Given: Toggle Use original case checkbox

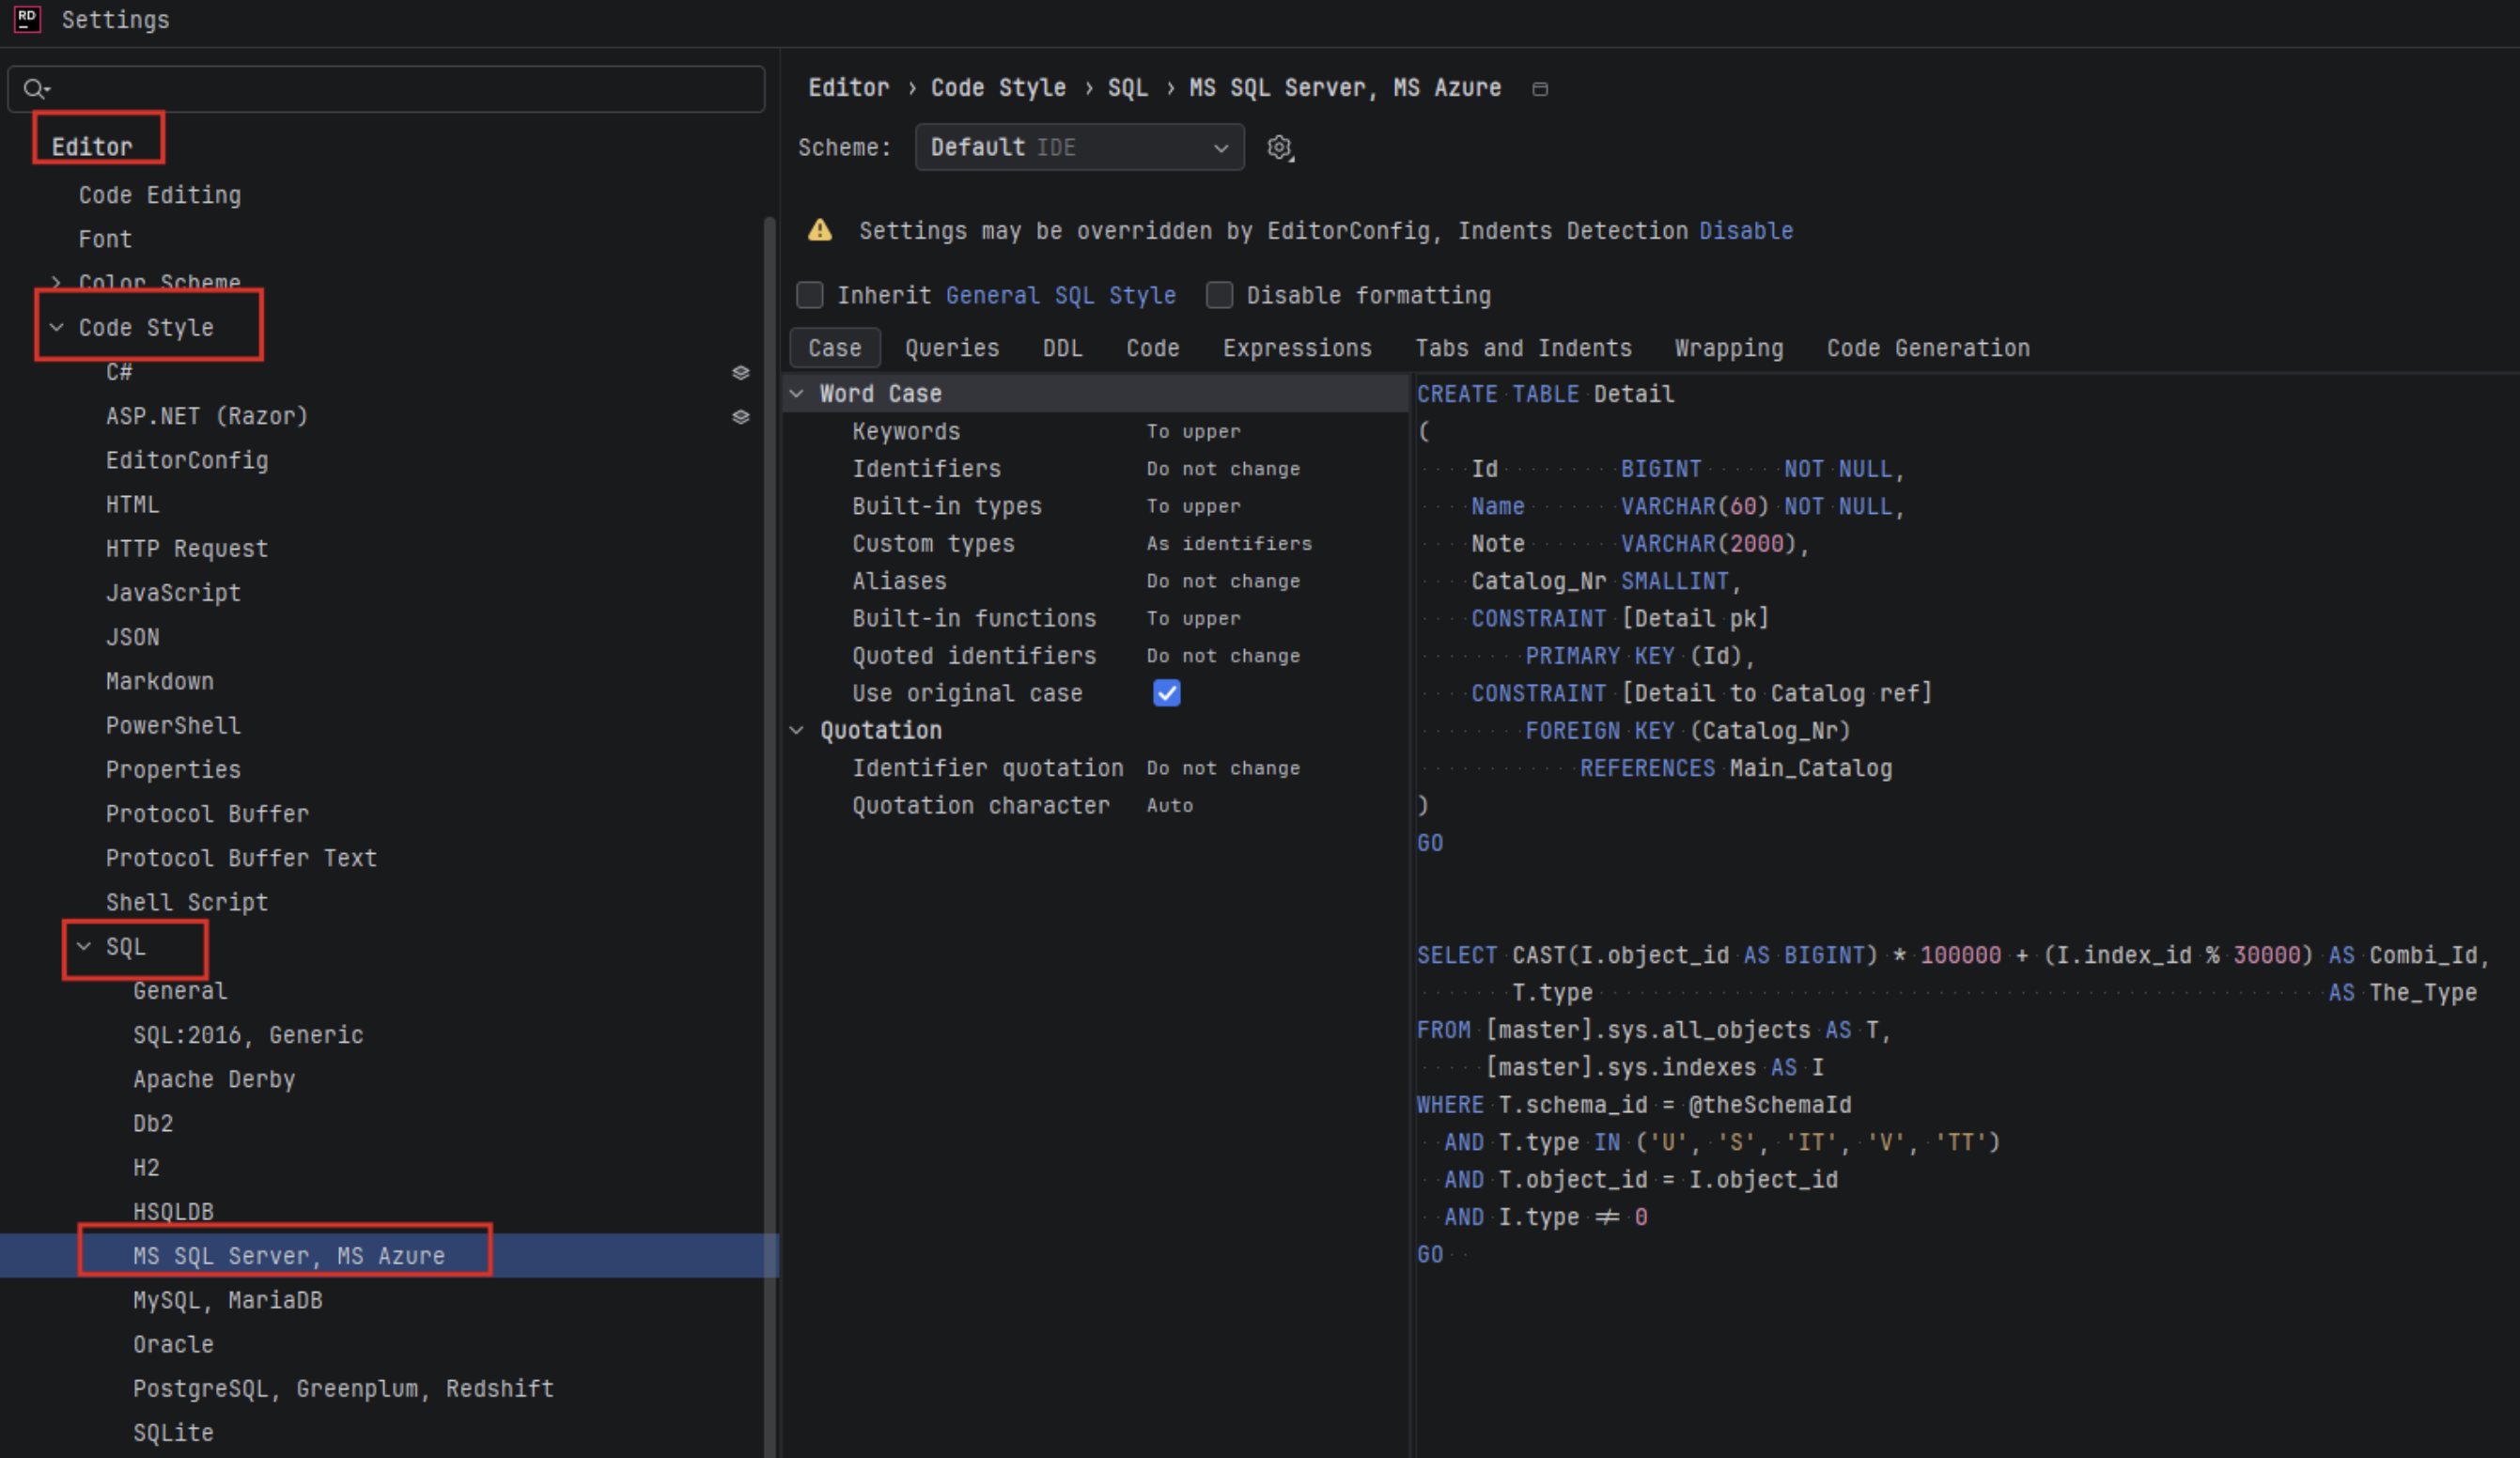Looking at the screenshot, I should pos(1166,693).
